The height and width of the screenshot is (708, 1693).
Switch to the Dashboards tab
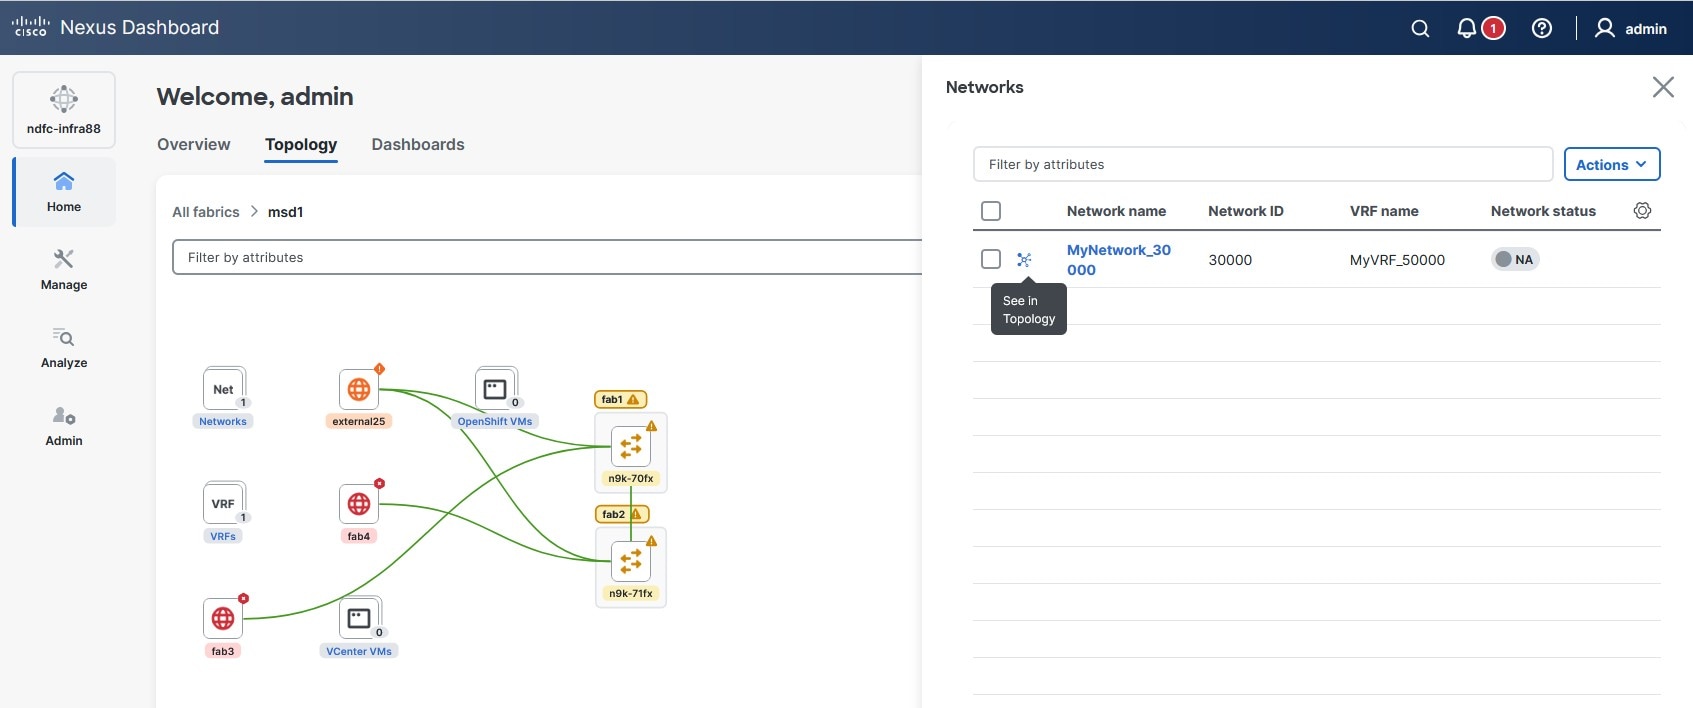pyautogui.click(x=418, y=144)
